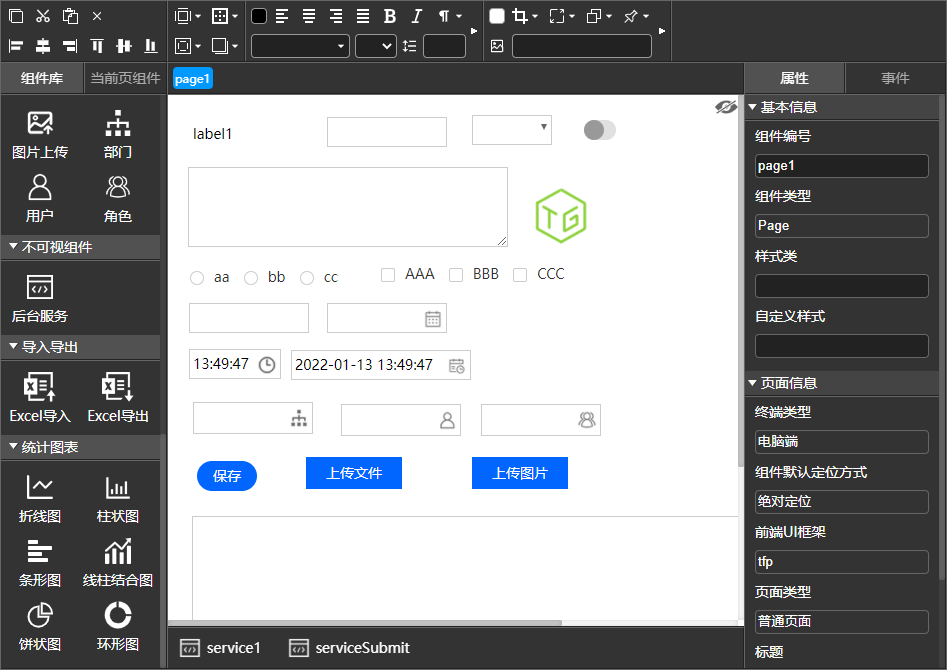This screenshot has height=670, width=947.
Task: Select the page1 tab
Action: (193, 79)
